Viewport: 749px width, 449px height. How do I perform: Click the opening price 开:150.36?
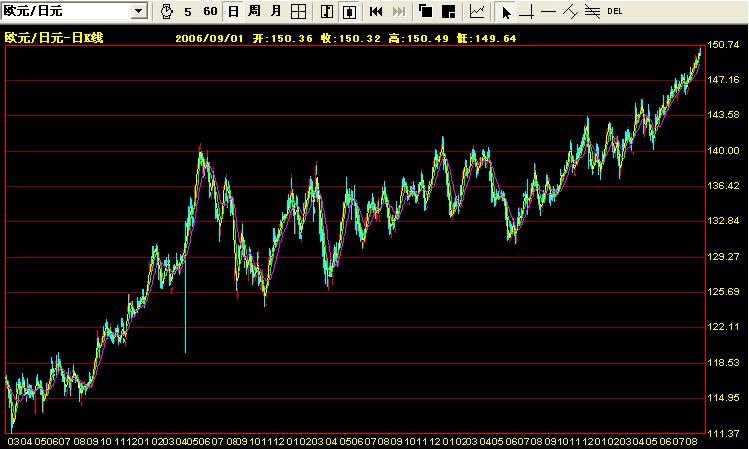[x=283, y=38]
